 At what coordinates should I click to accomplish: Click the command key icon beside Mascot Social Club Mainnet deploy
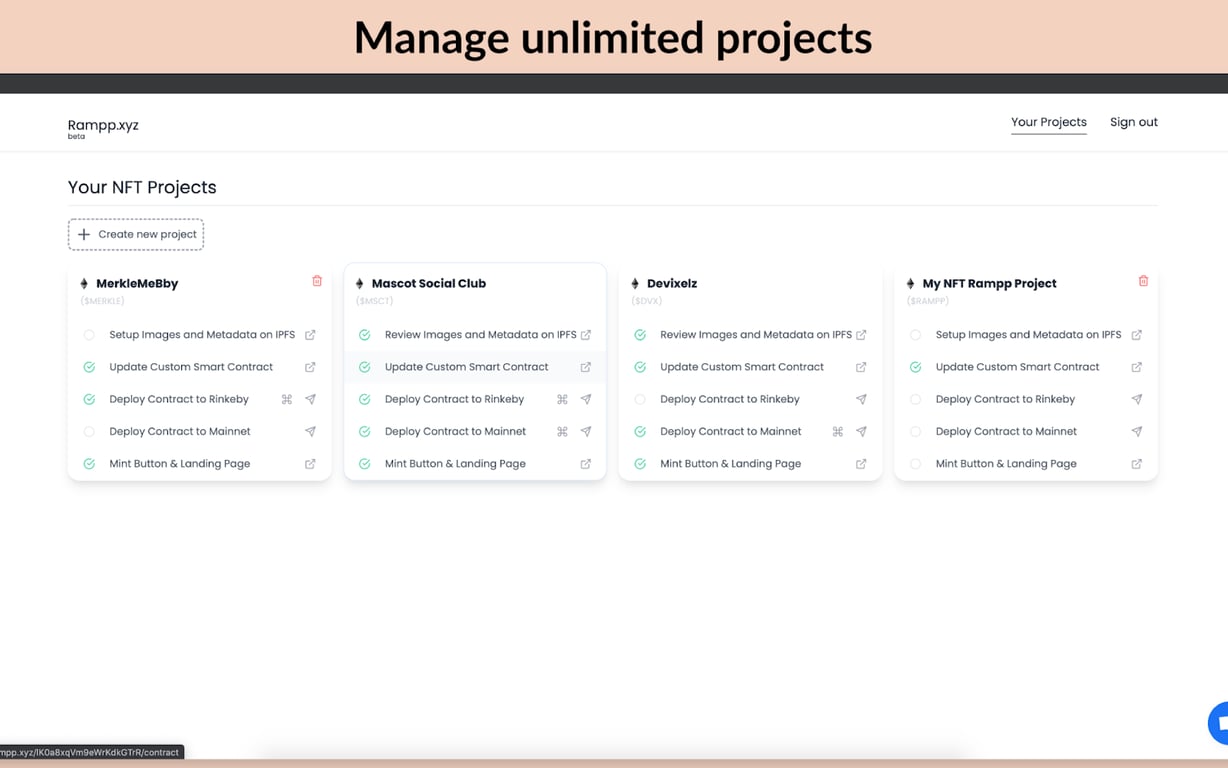561,431
